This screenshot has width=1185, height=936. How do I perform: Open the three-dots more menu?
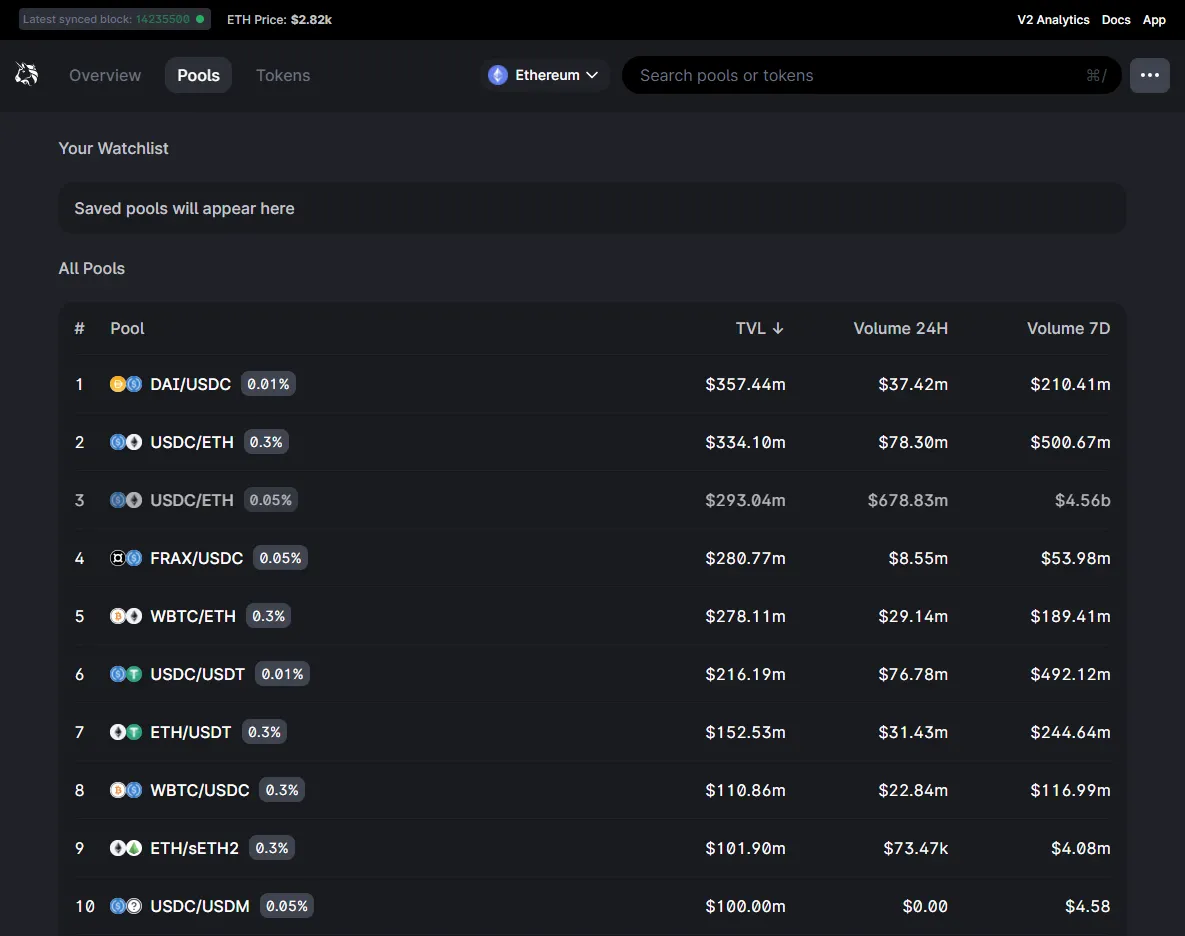coord(1149,75)
